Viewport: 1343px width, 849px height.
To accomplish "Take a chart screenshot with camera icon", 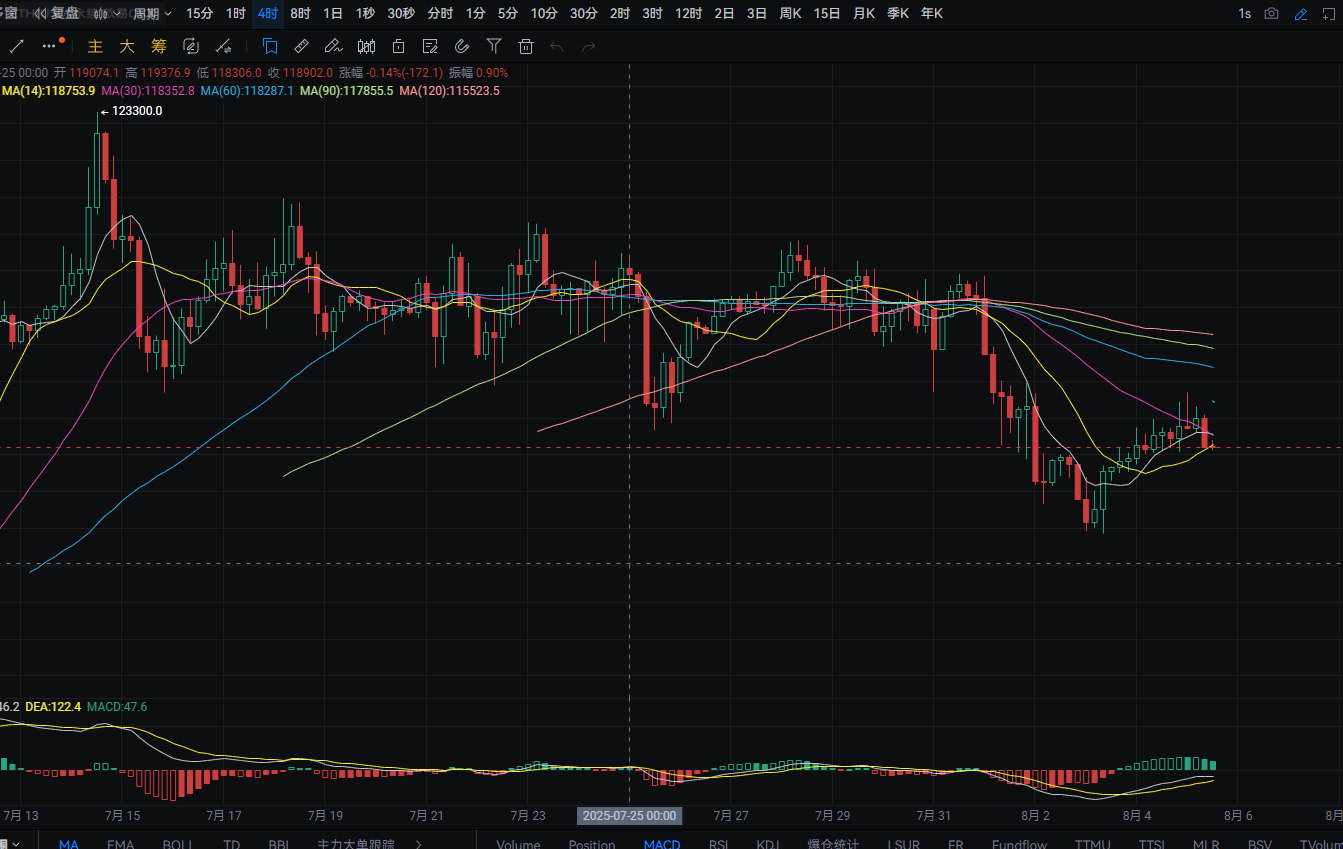I will click(x=1271, y=14).
